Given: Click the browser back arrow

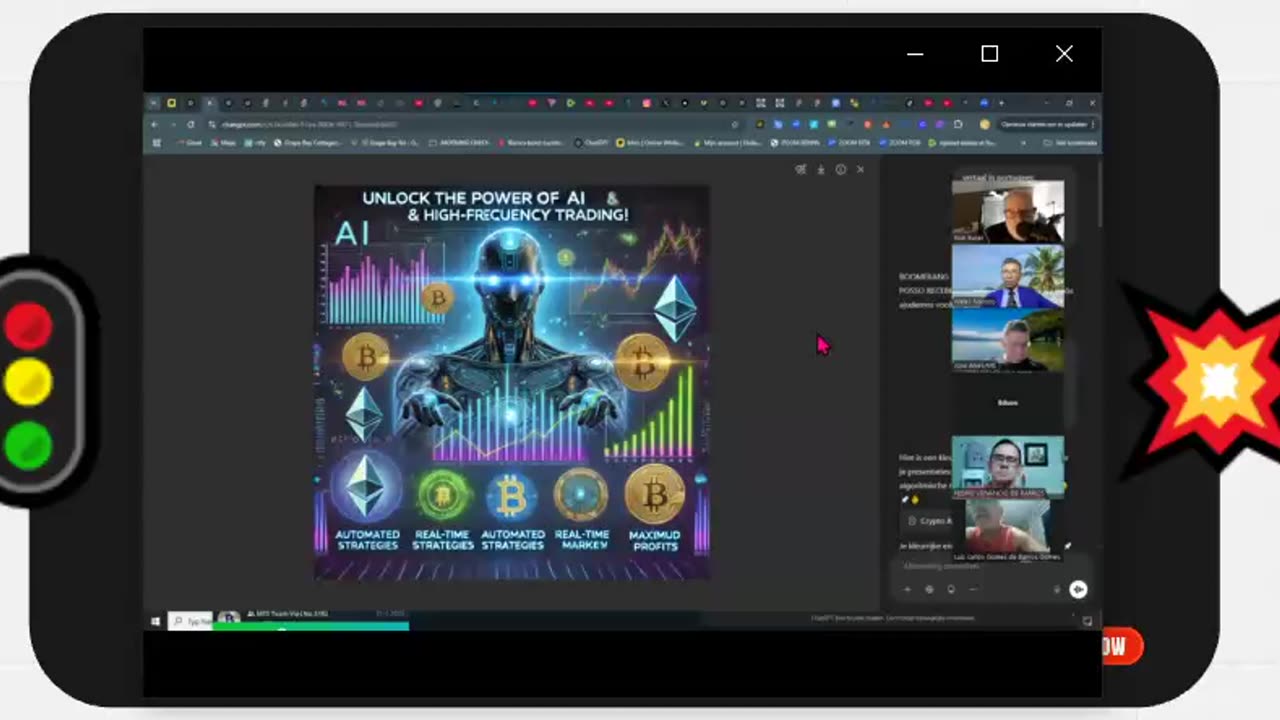Looking at the screenshot, I should pos(154,124).
